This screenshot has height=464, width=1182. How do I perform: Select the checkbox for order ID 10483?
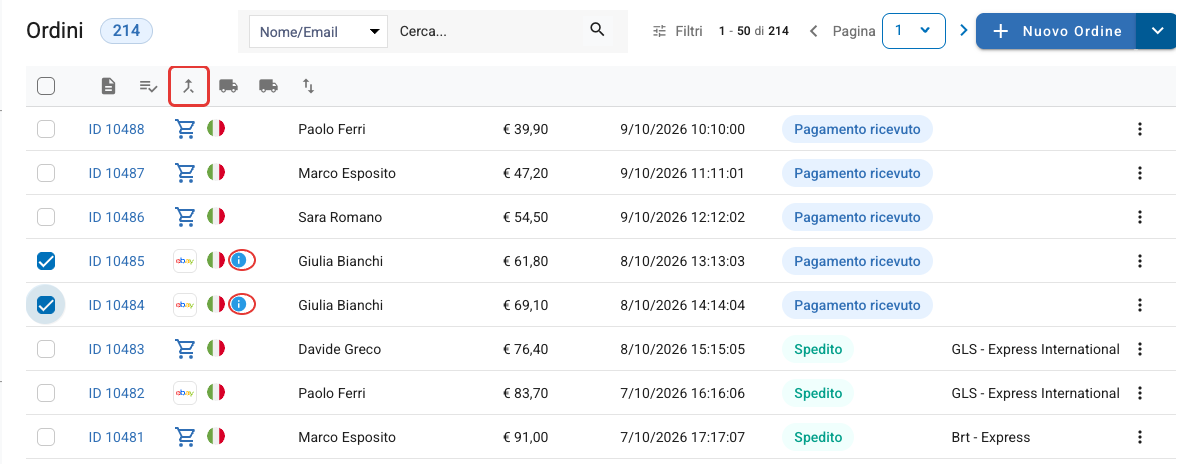46,349
